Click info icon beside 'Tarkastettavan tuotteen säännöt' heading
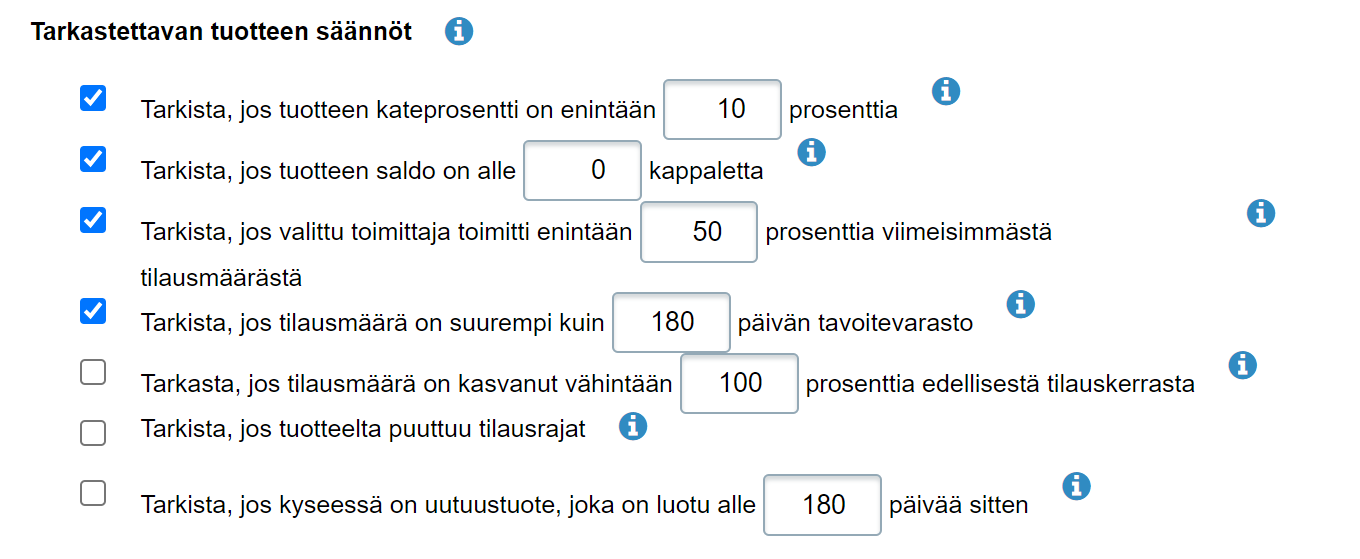 click(x=459, y=32)
